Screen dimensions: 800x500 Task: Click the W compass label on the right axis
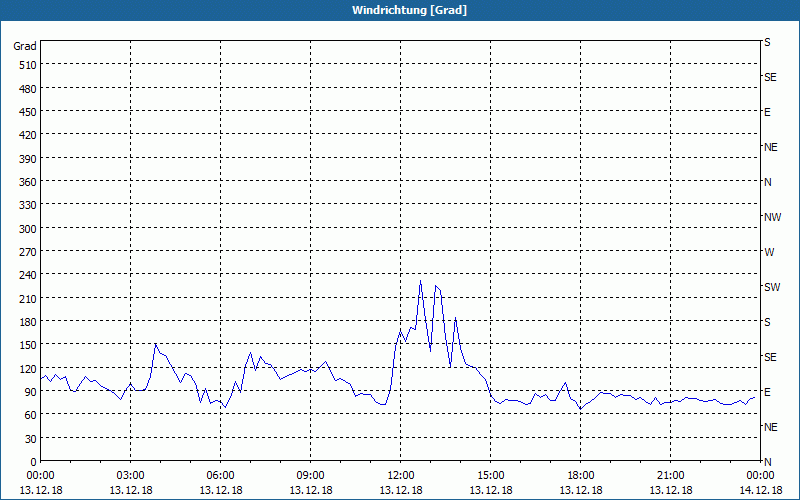pyautogui.click(x=769, y=252)
